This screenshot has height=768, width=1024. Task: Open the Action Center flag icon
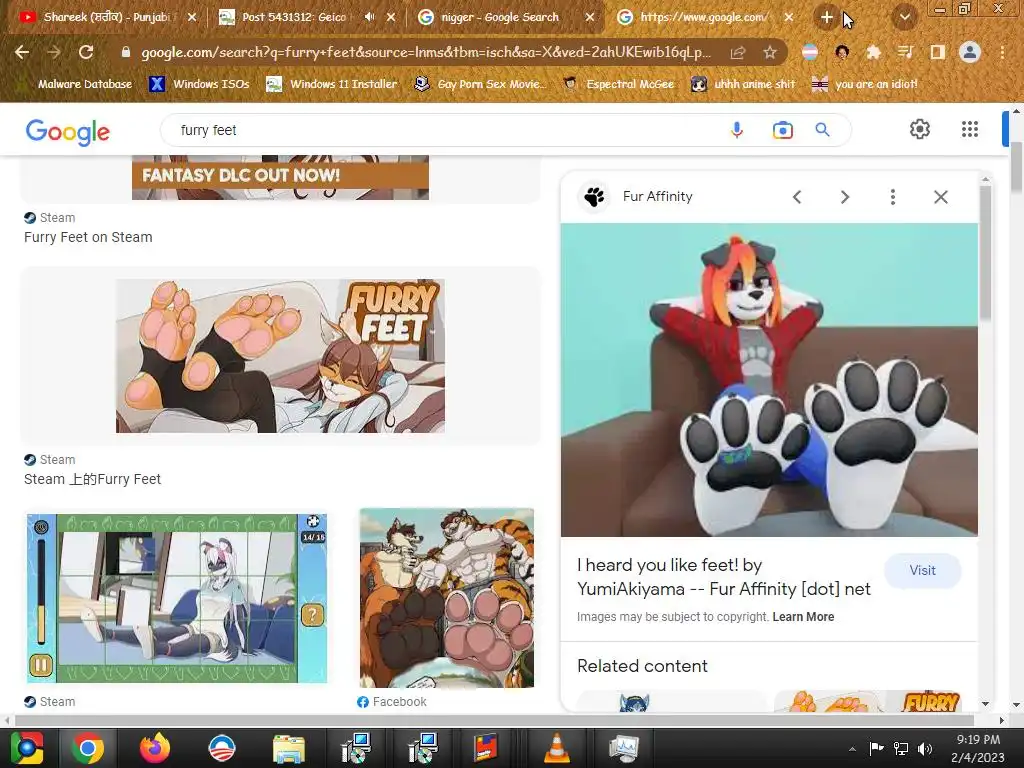pyautogui.click(x=876, y=748)
